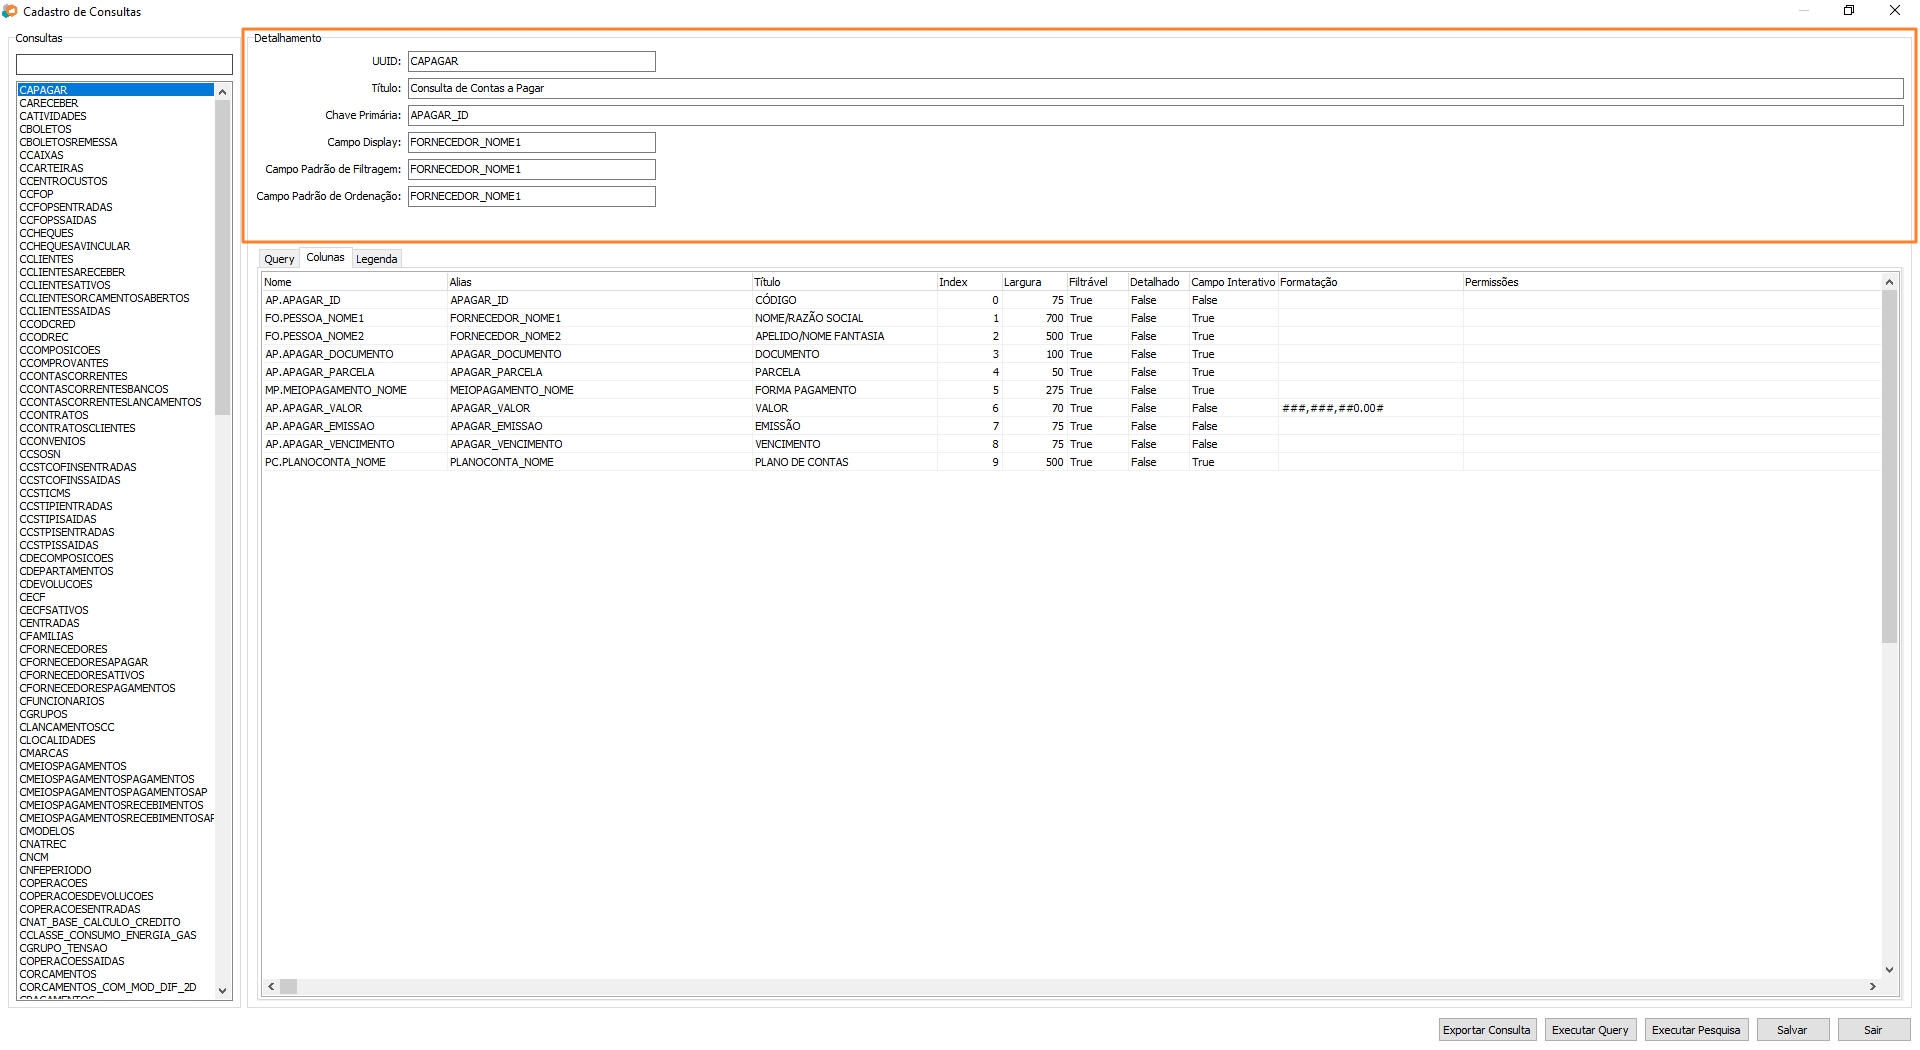Choose CFORNECEDORES from the Consultas list
Image resolution: width=1920 pixels, height=1050 pixels.
click(x=63, y=649)
